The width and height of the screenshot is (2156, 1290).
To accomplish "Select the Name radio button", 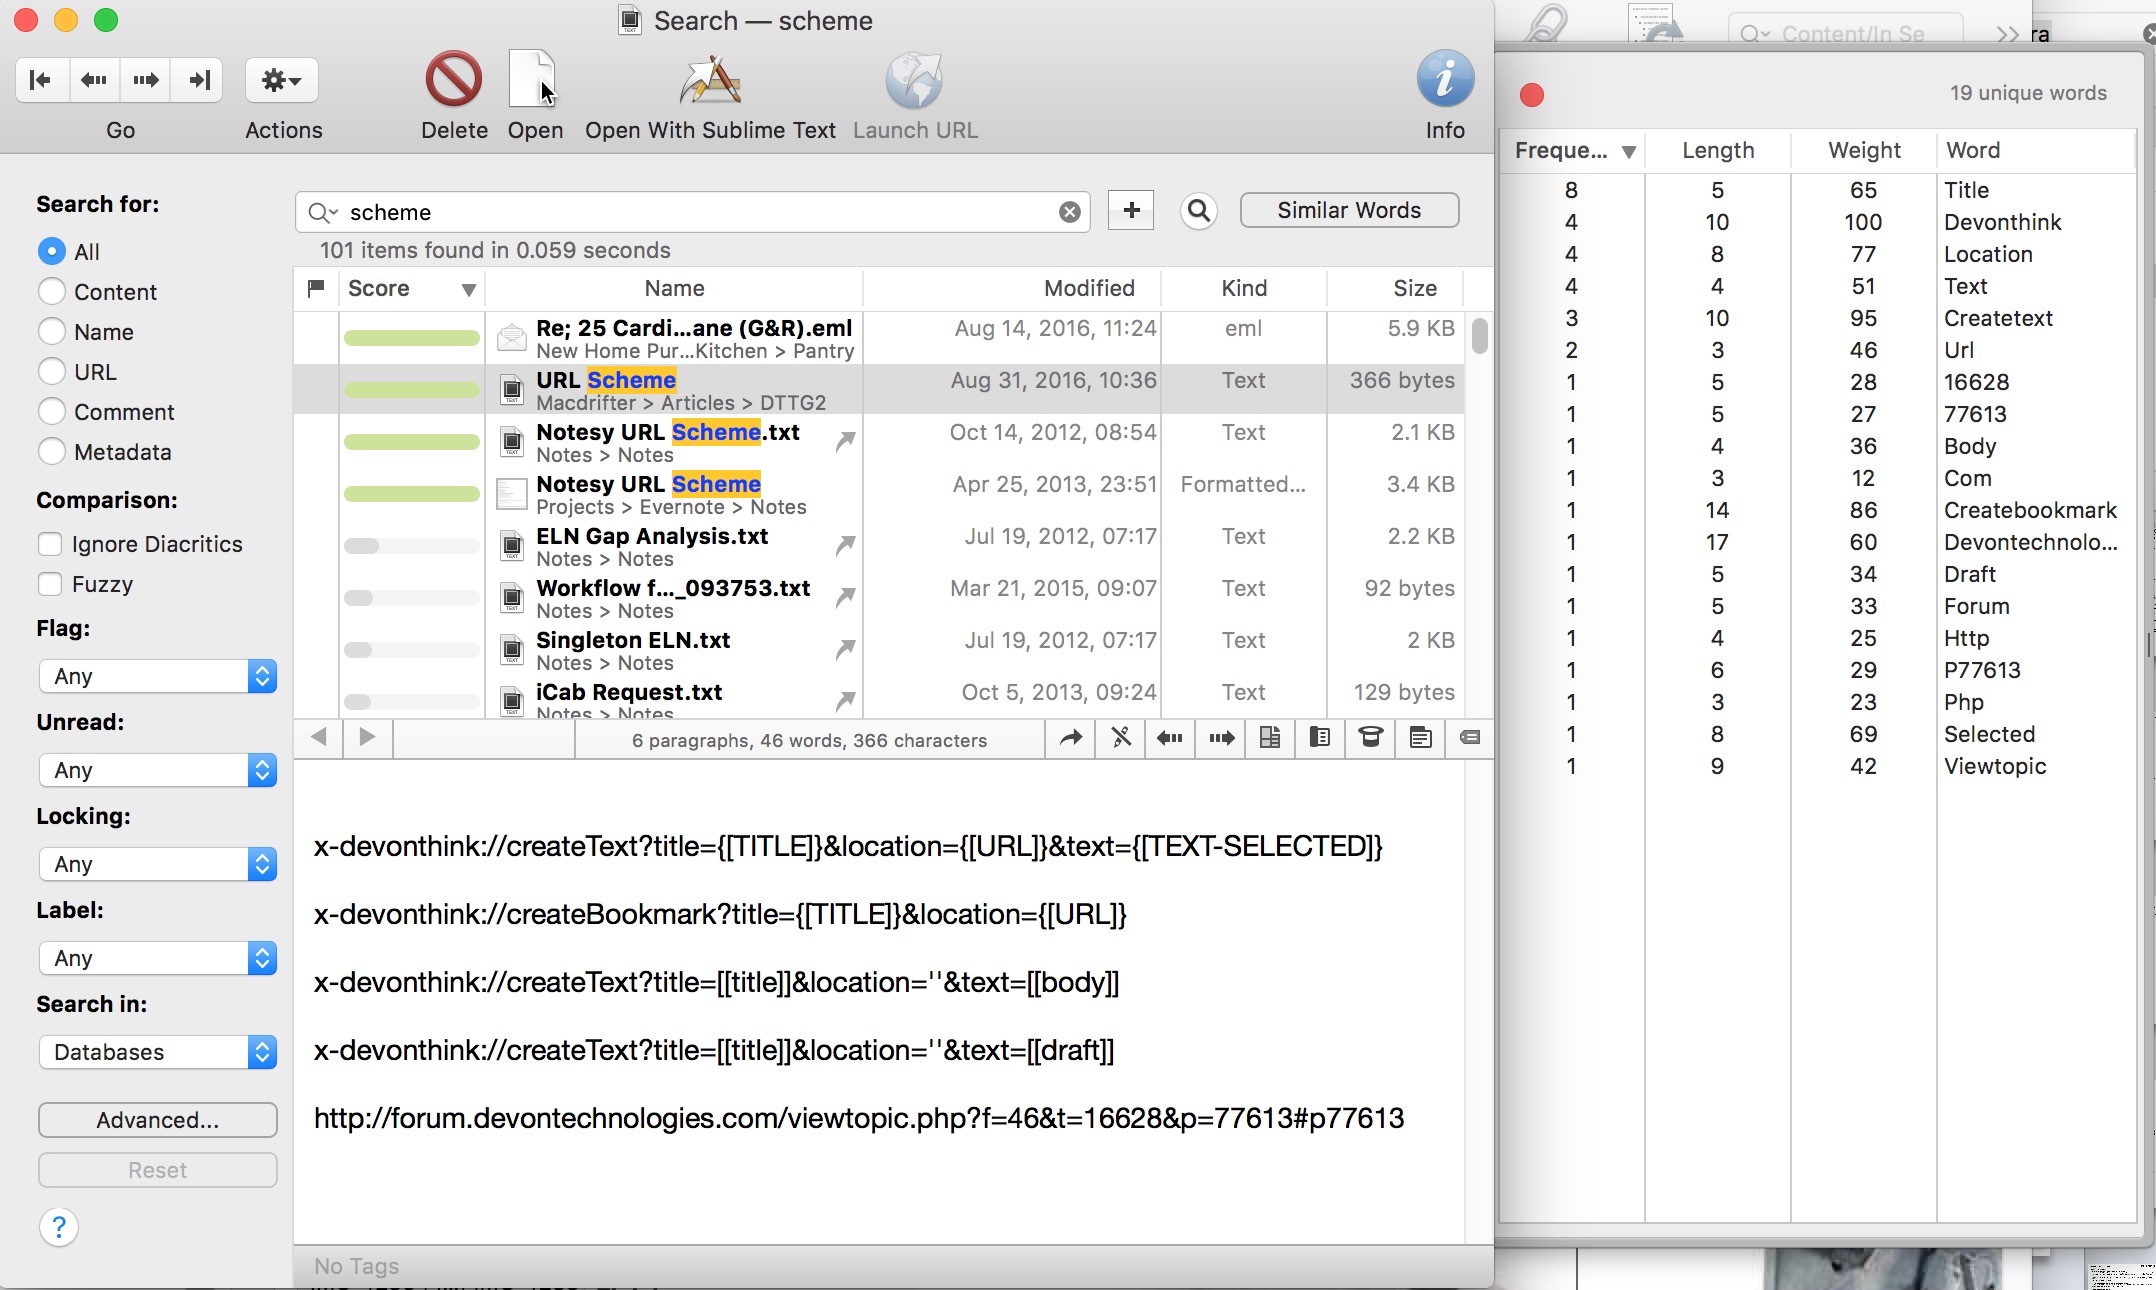I will [51, 330].
